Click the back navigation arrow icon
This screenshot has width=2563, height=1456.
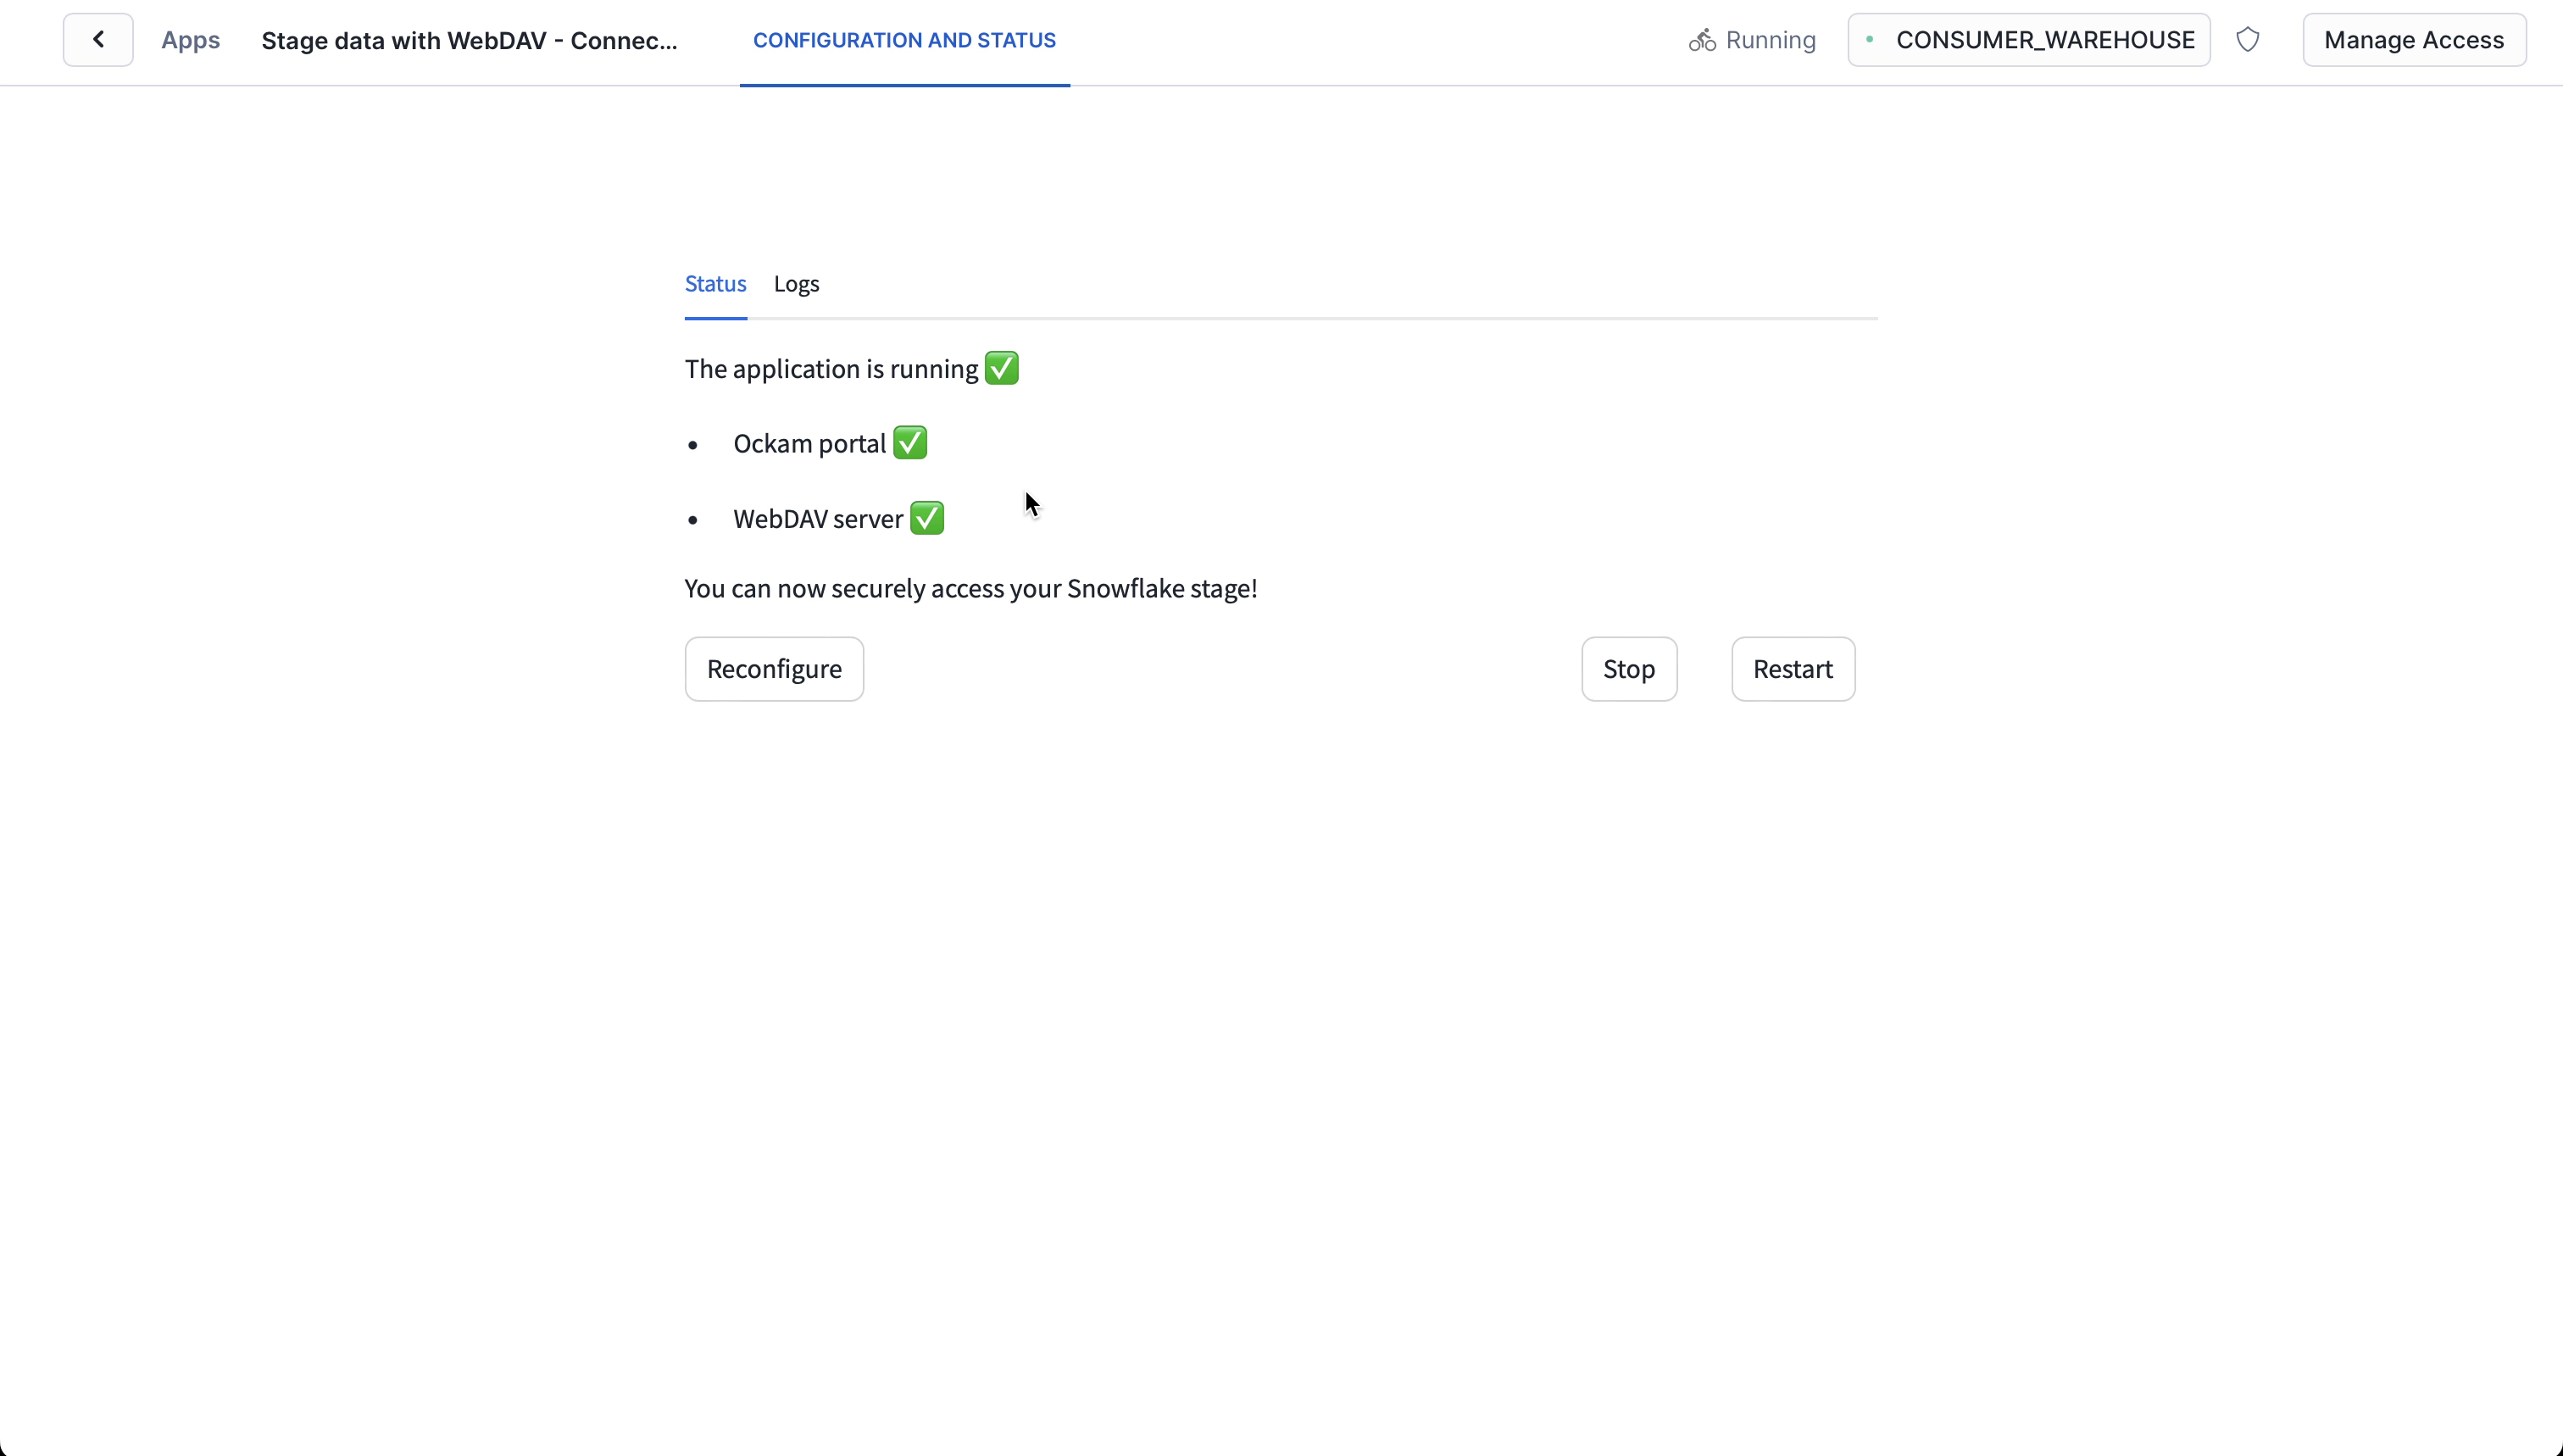[98, 39]
